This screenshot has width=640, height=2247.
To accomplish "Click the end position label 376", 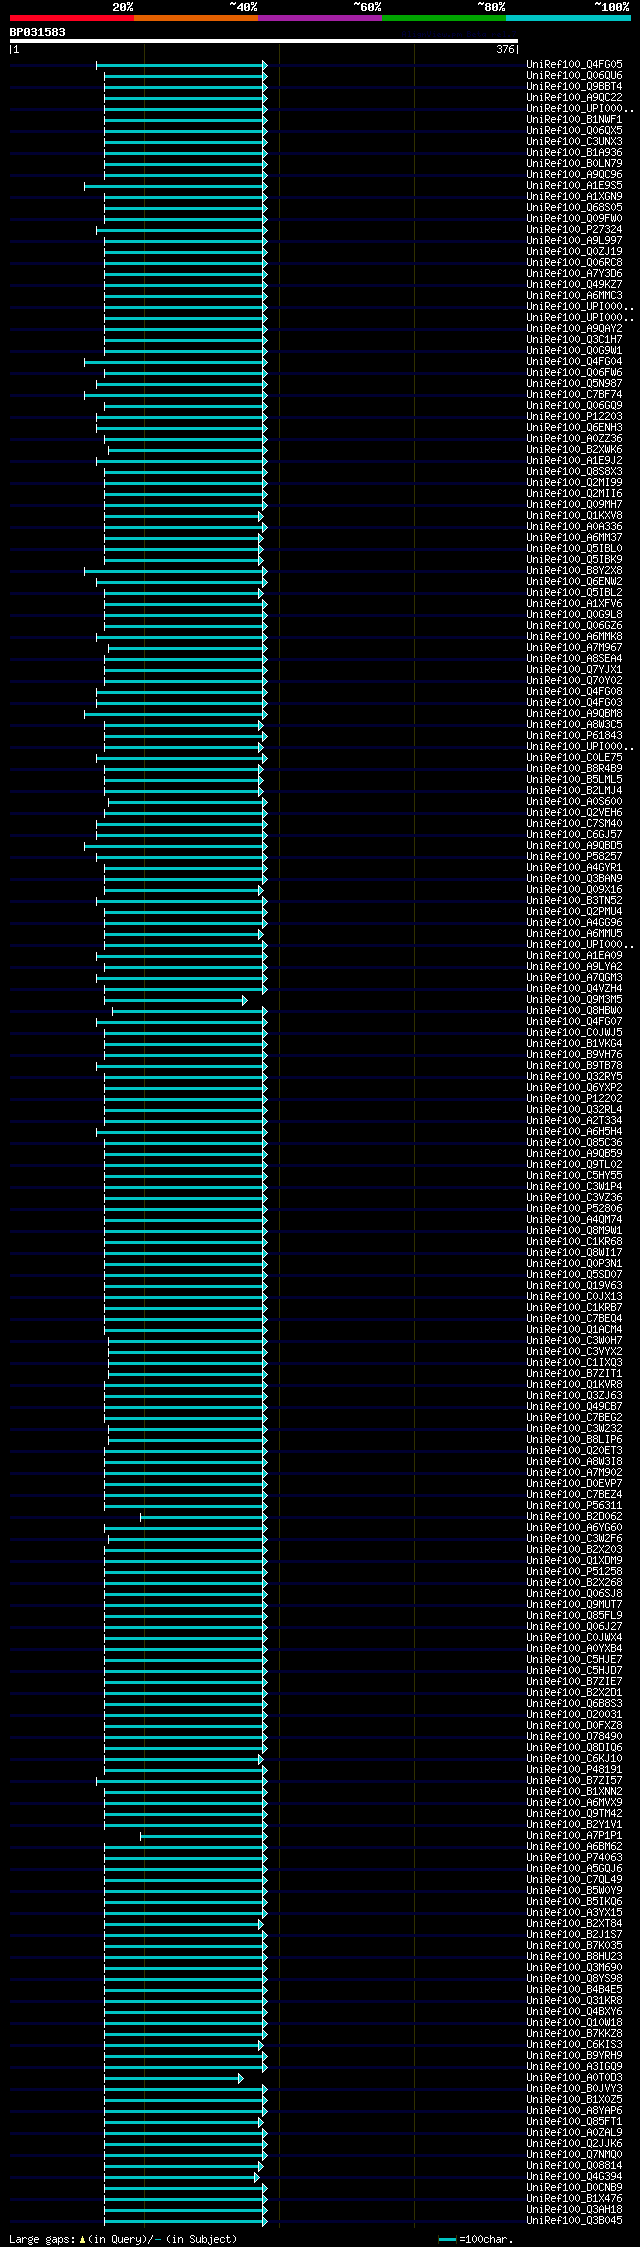I will (x=505, y=49).
